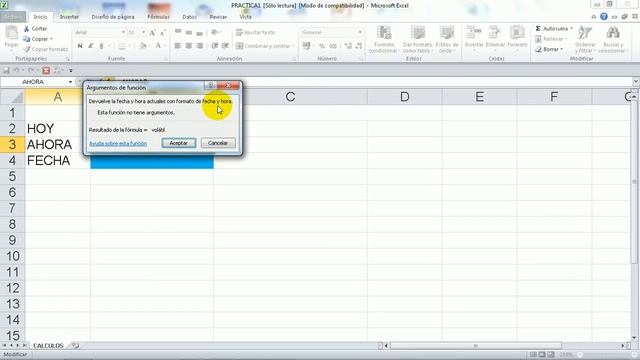
Task: Center text horizontally
Action: click(189, 46)
